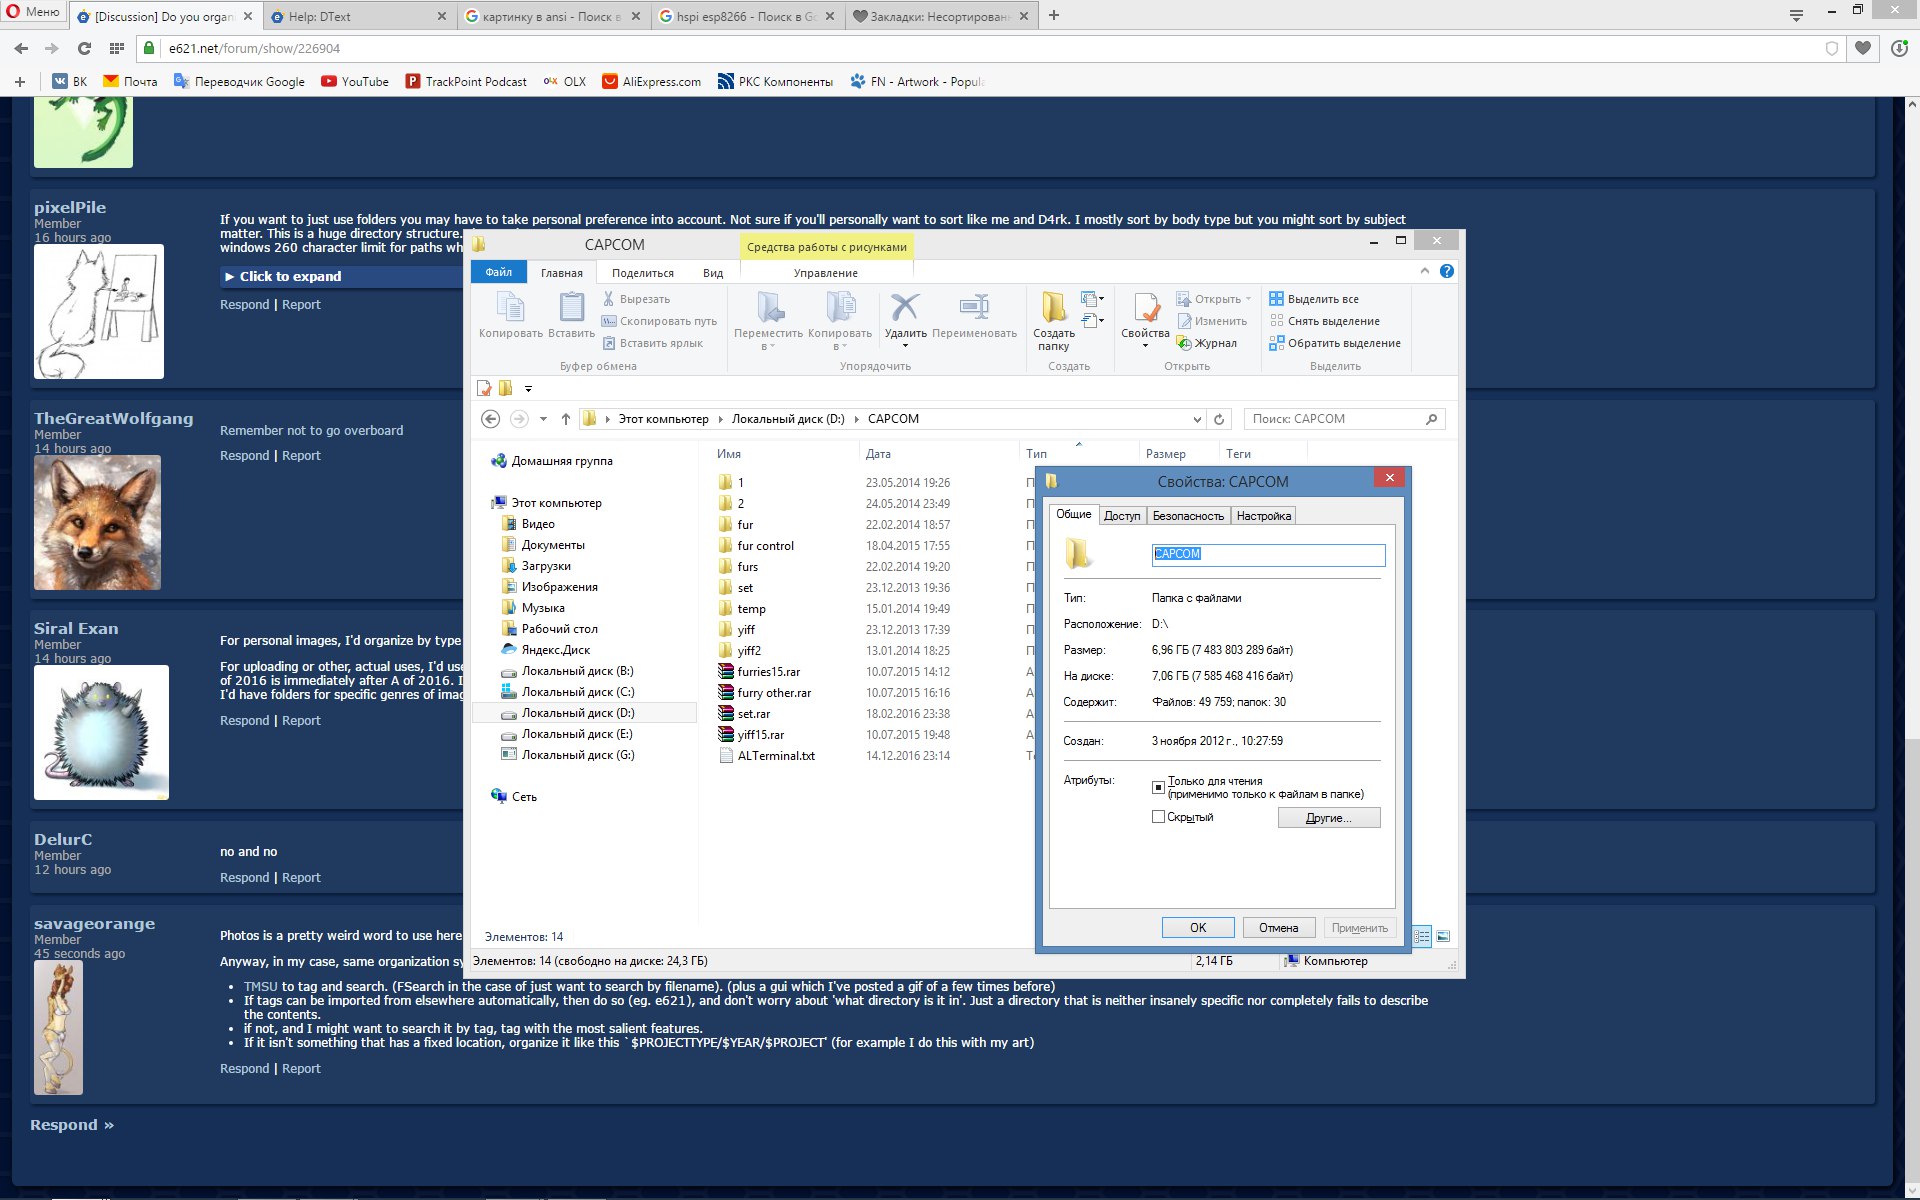The height and width of the screenshot is (1200, 1920).
Task: Expand the Open (Открыть) dropdown arrow
Action: click(1248, 299)
